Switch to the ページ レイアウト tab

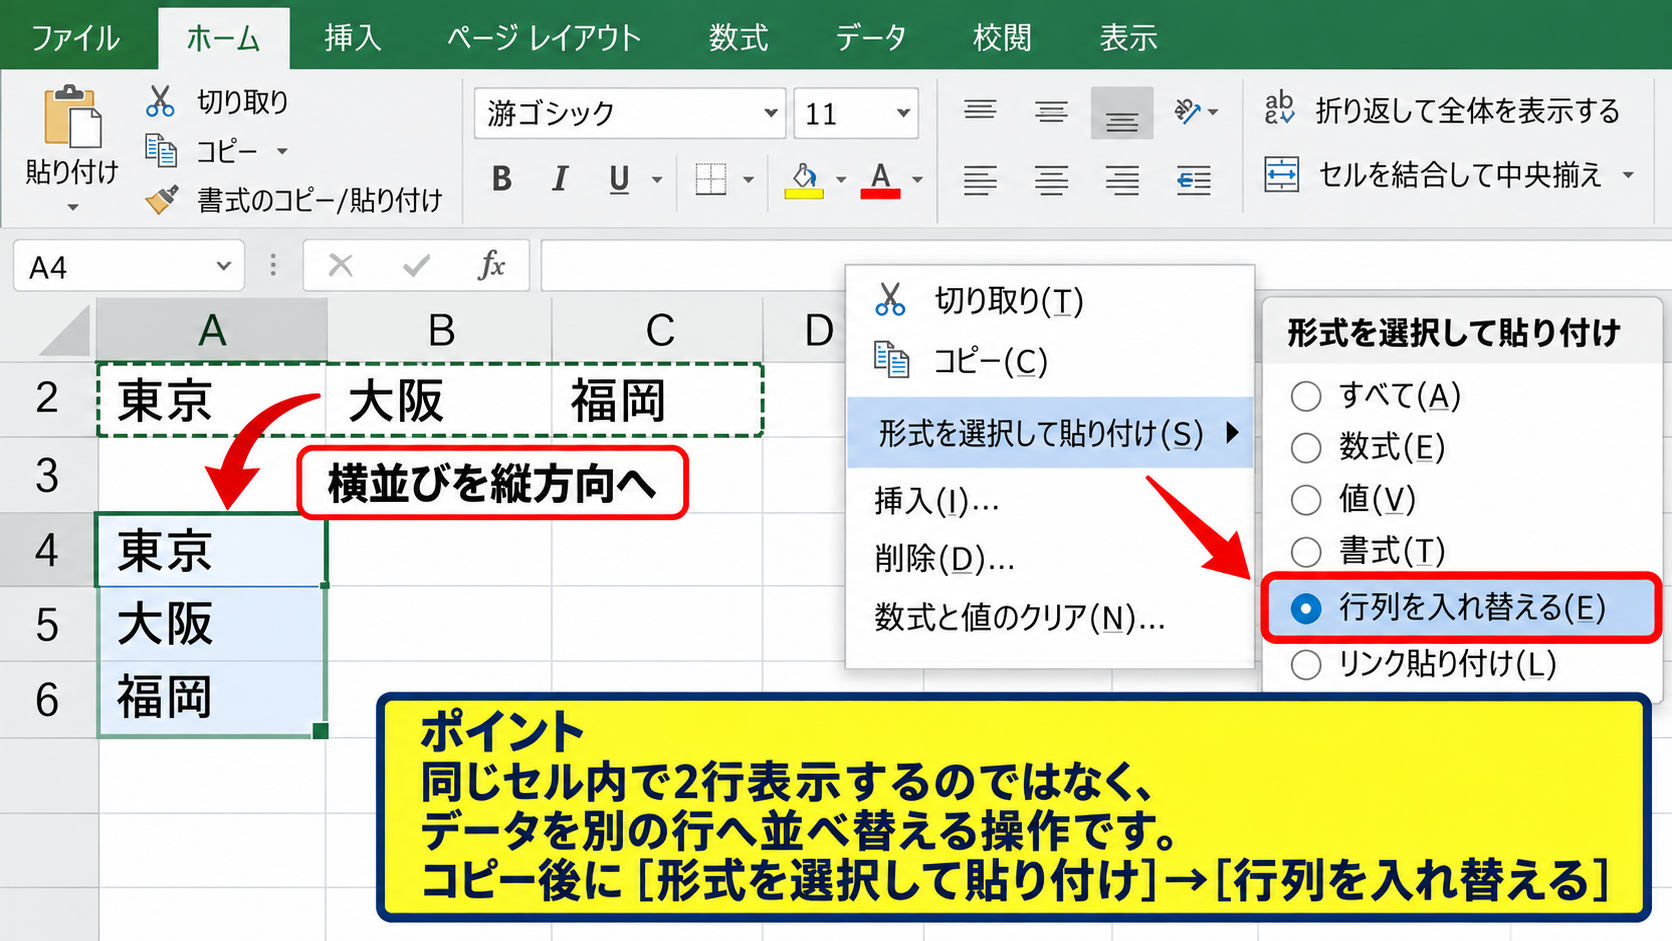(x=544, y=38)
